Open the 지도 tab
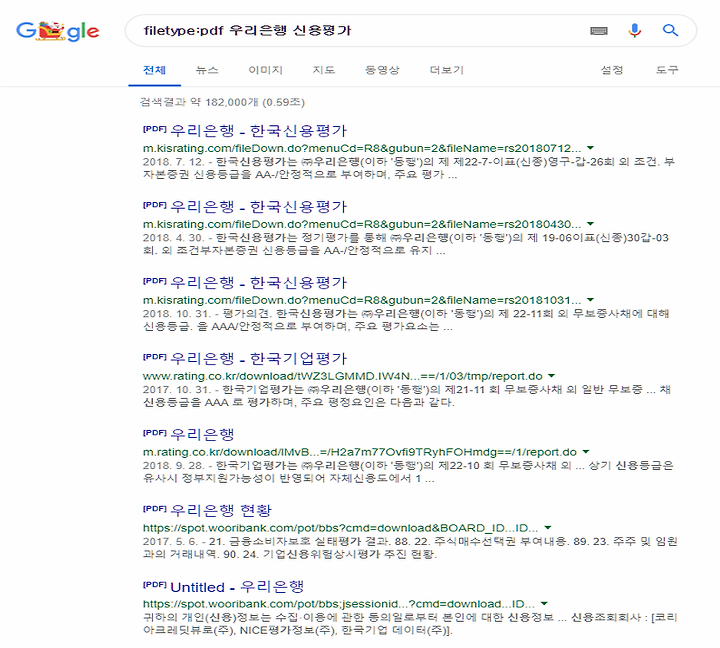720x648 pixels. [324, 70]
